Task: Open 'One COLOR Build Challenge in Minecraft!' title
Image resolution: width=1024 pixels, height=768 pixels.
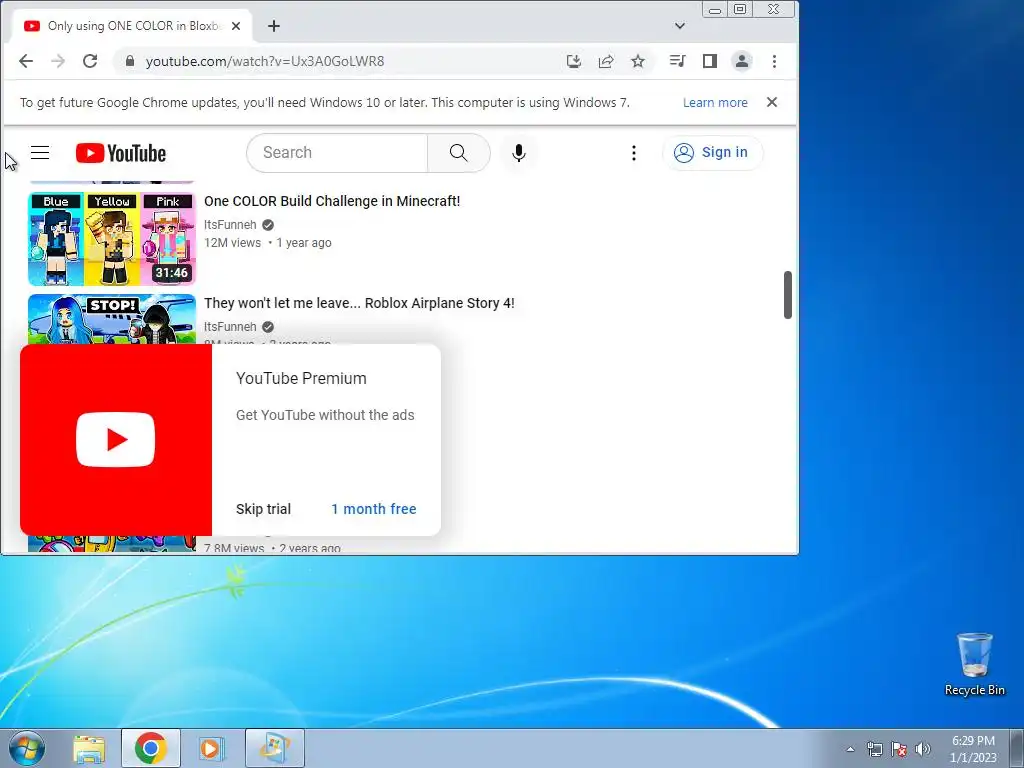Action: click(x=332, y=201)
